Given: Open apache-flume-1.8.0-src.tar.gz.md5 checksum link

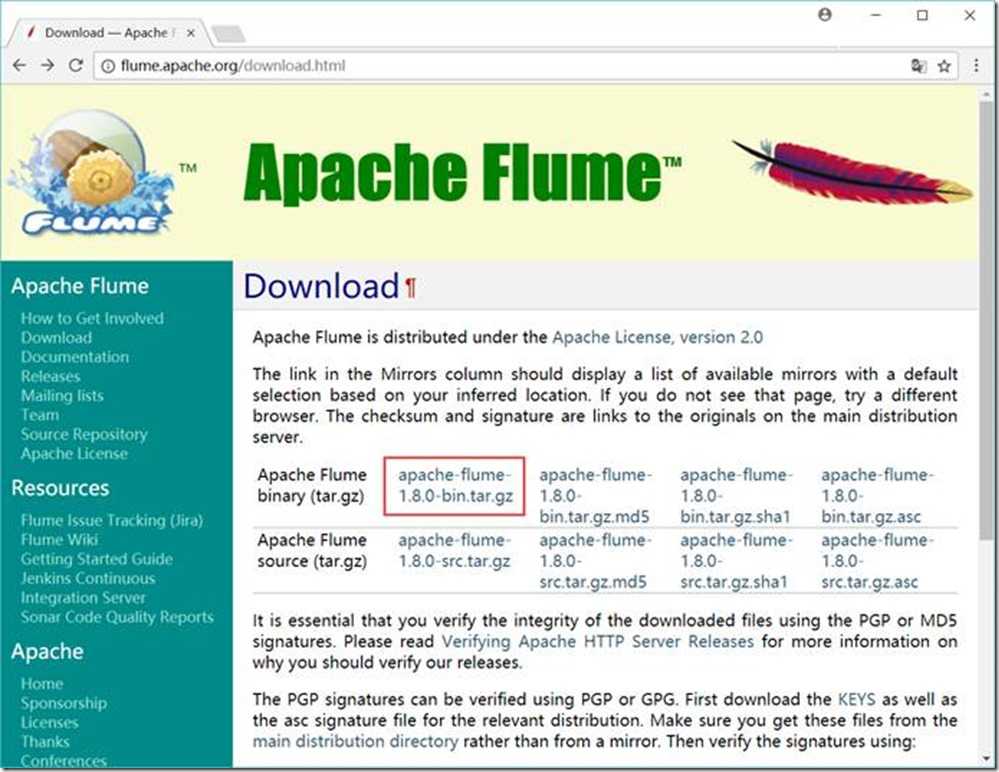Looking at the screenshot, I should 595,561.
